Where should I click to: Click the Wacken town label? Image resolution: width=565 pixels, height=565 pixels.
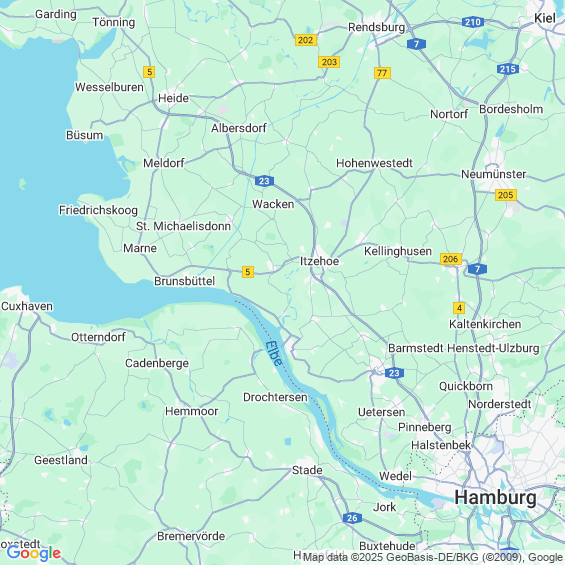coord(273,204)
